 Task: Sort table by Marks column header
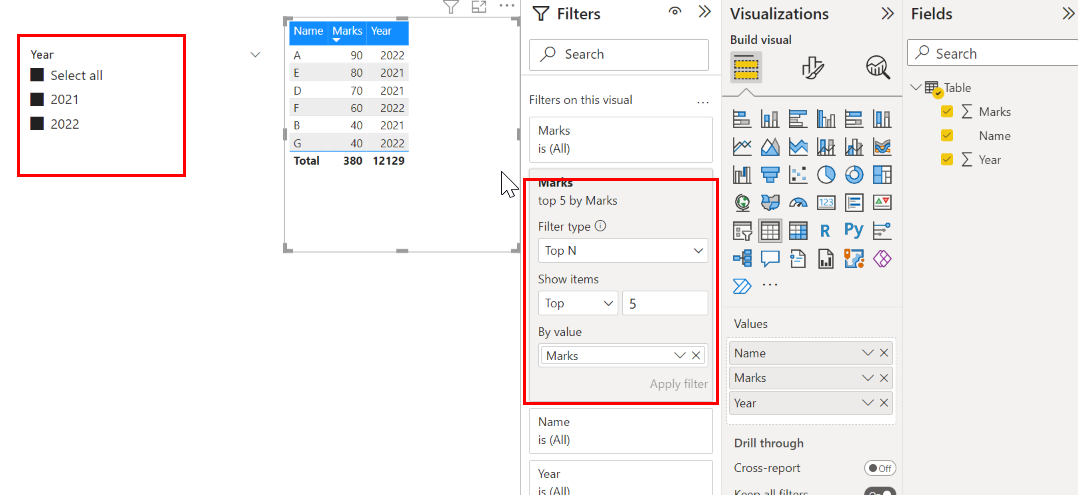[x=346, y=31]
